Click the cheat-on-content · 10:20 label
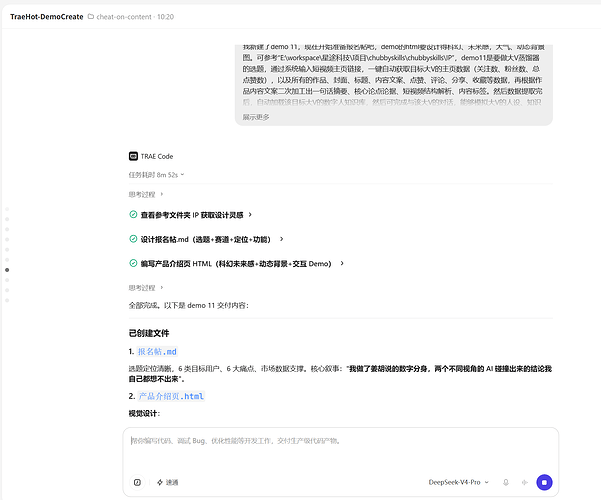This screenshot has height=500, width=601. coord(135,16)
